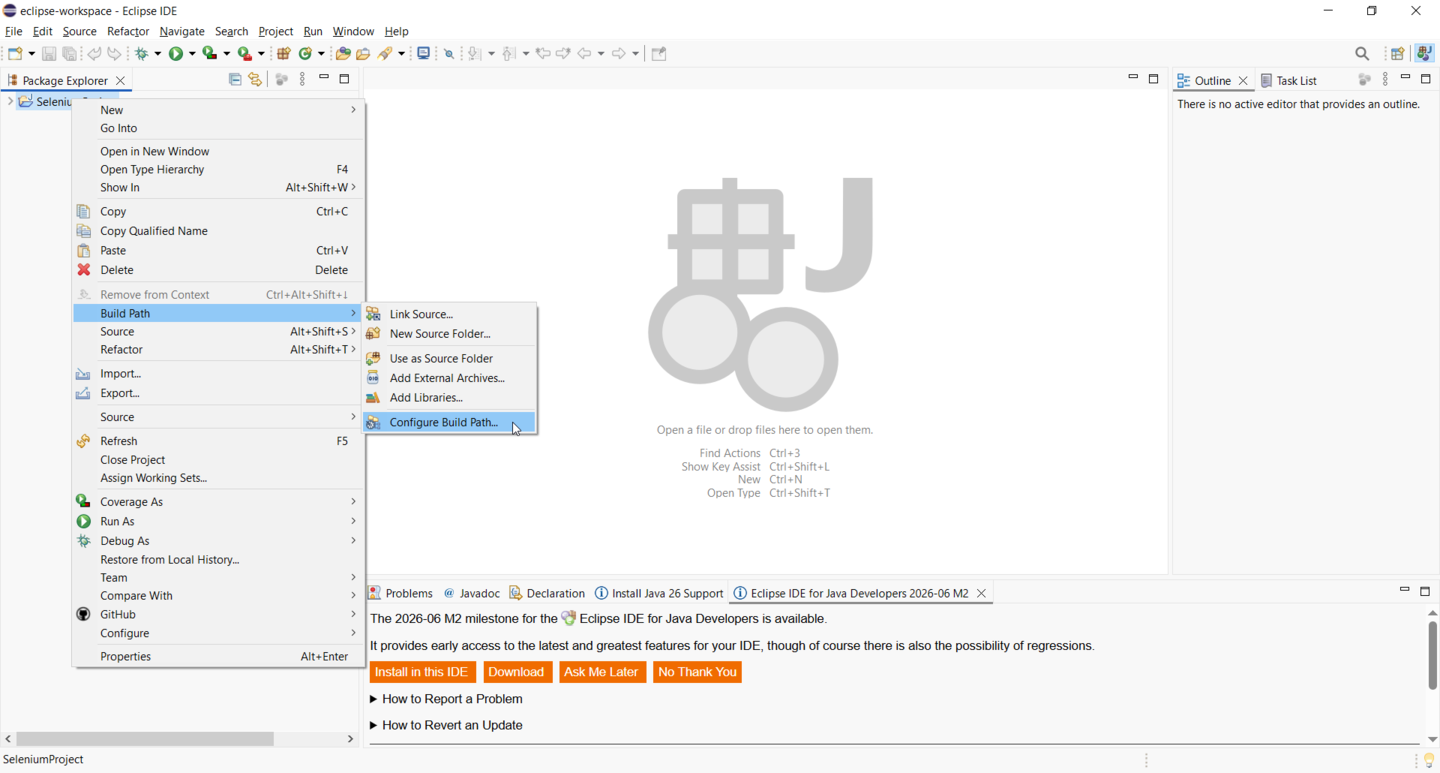Viewport: 1440px width, 773px height.
Task: Click the green Run toolbar button
Action: pos(176,54)
